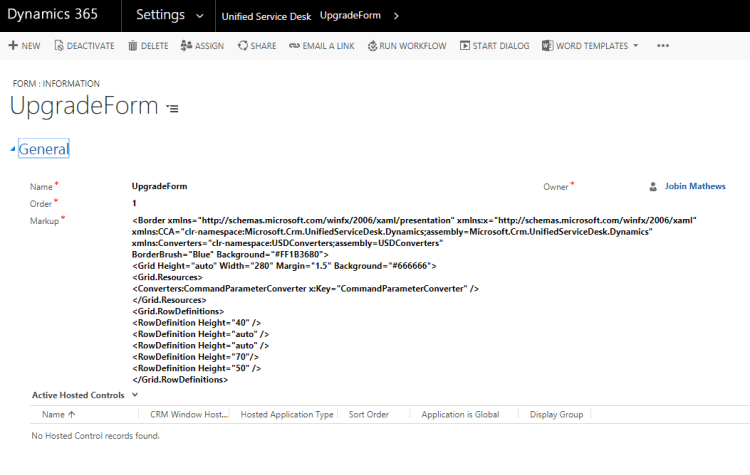The image size is (750, 475).
Task: Click the NEW command label
Action: pyautogui.click(x=31, y=46)
